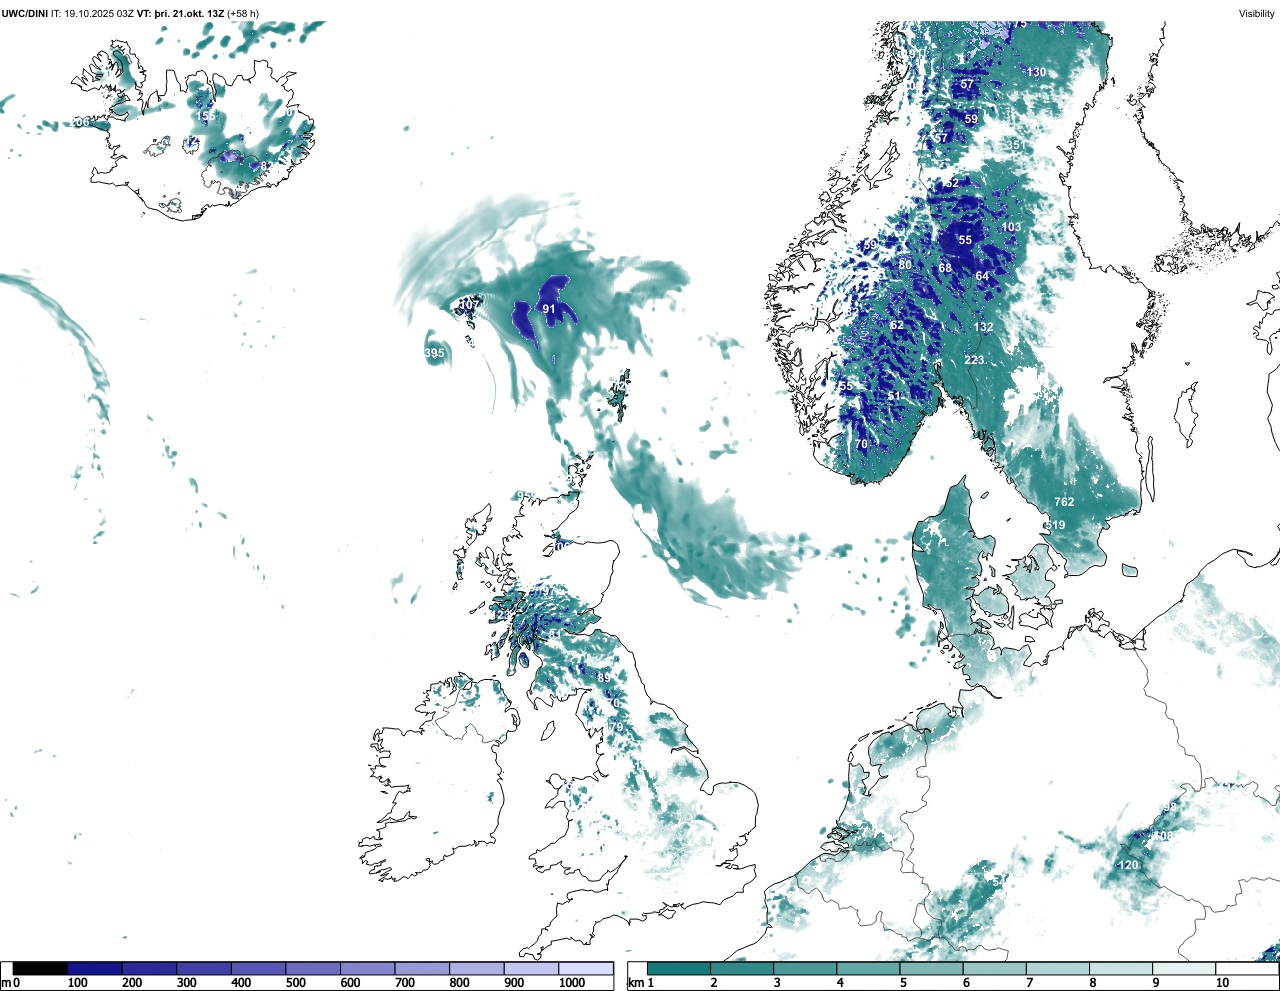Click the '155' value over Iceland
This screenshot has width=1280, height=991.
coord(204,117)
